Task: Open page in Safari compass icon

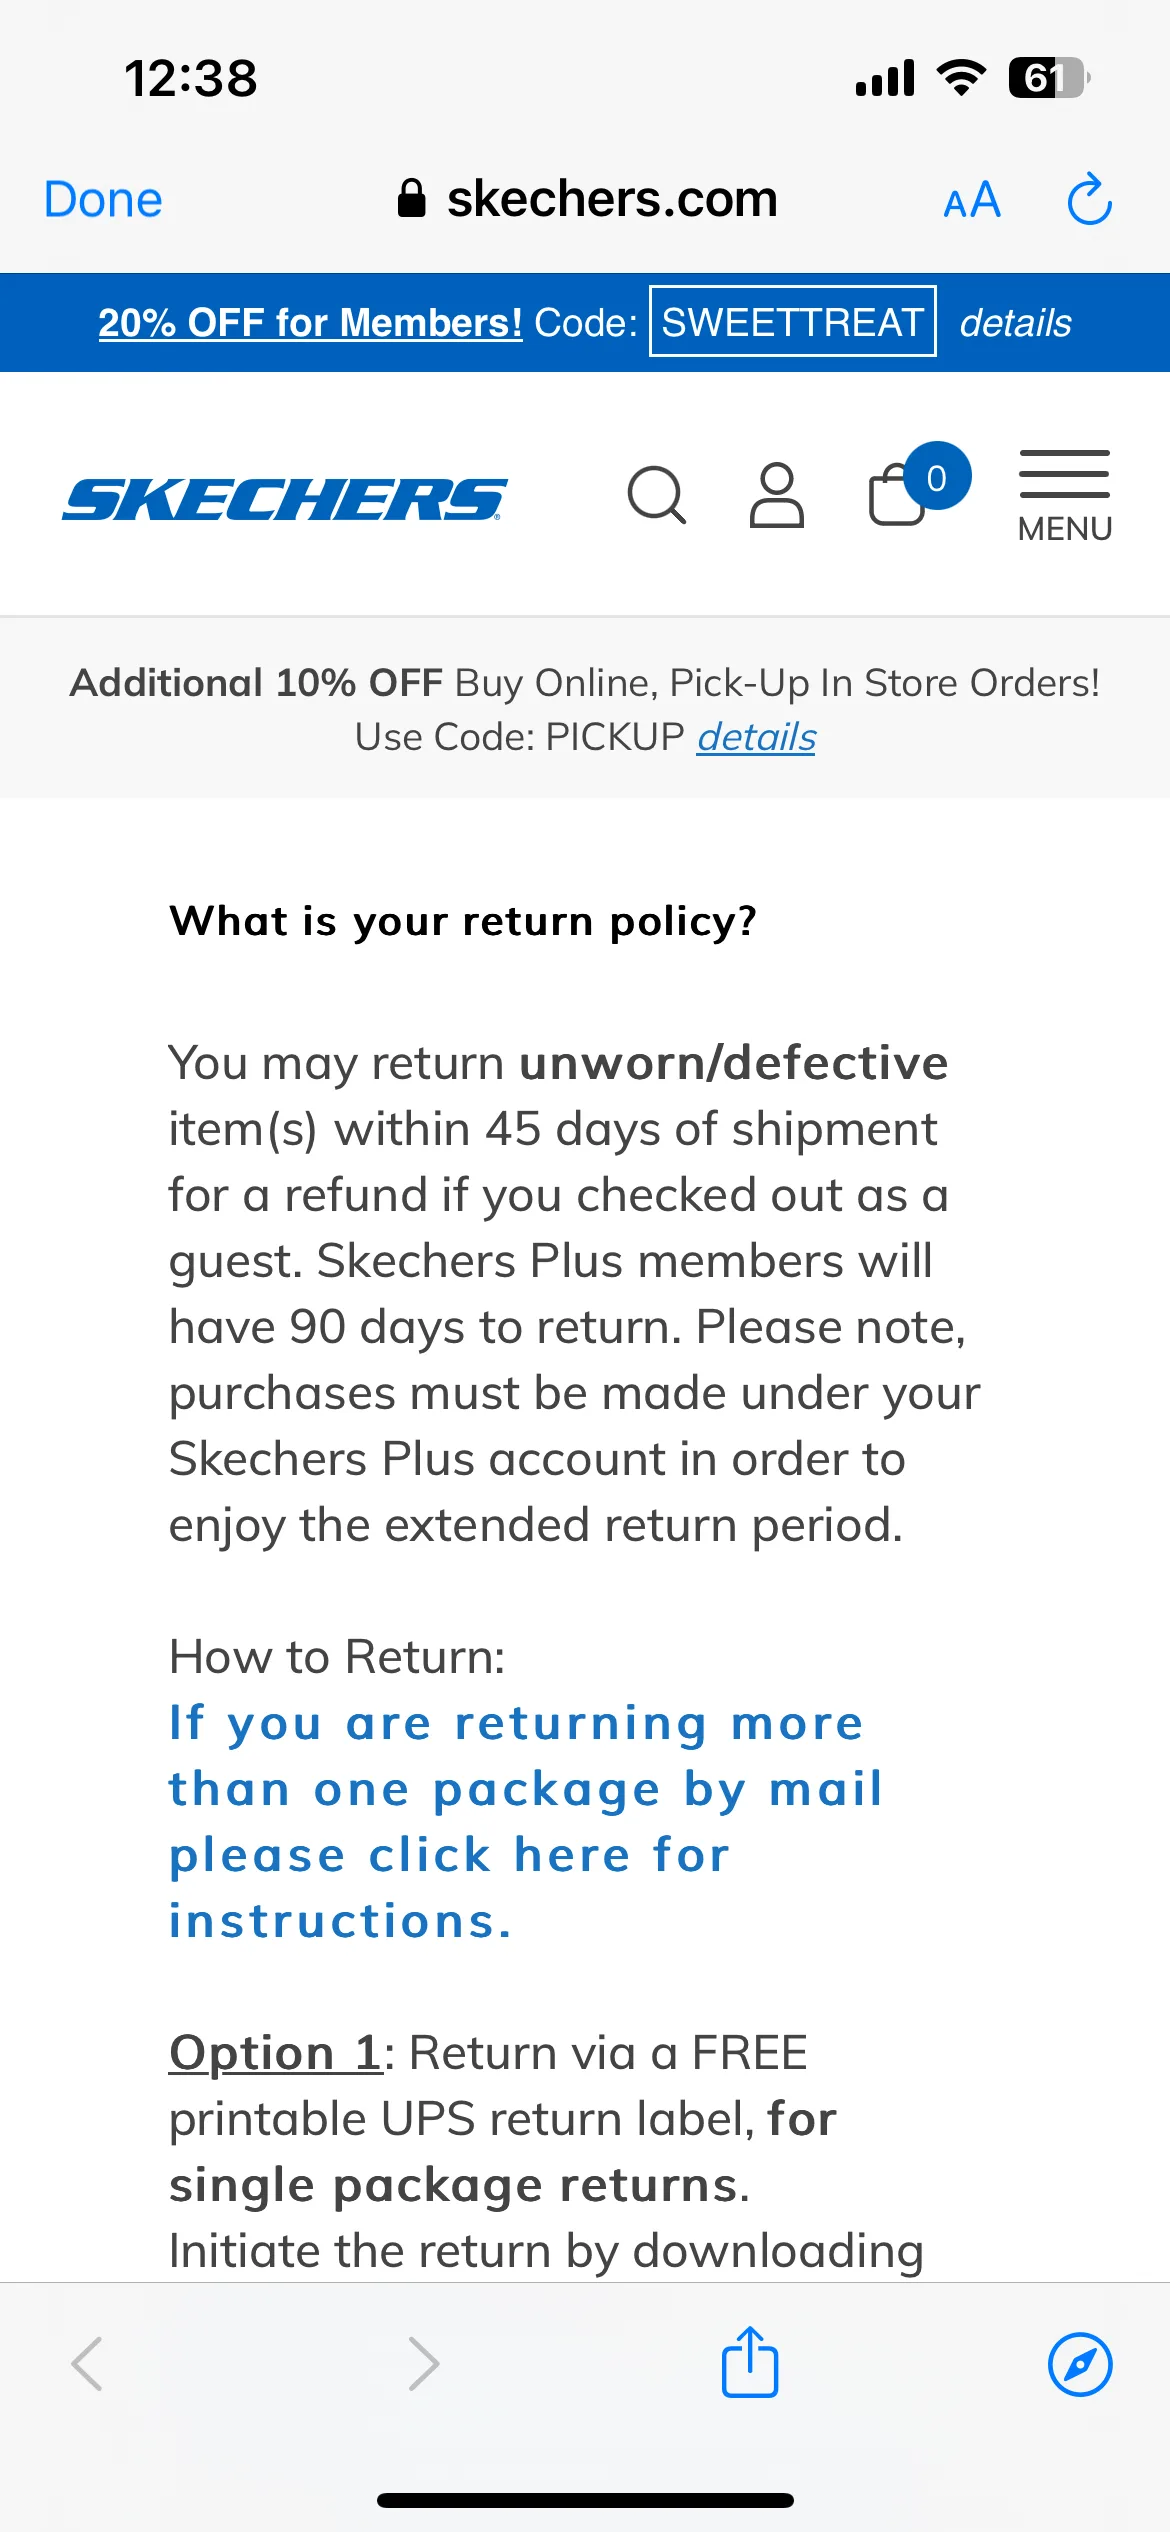Action: point(1080,2365)
